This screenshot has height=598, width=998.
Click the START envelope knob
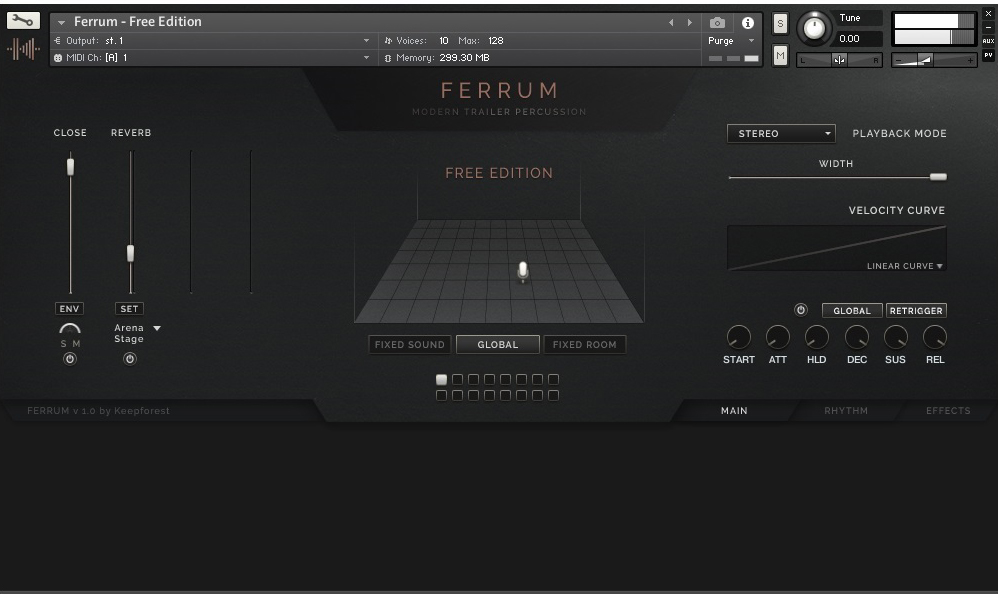(x=738, y=337)
